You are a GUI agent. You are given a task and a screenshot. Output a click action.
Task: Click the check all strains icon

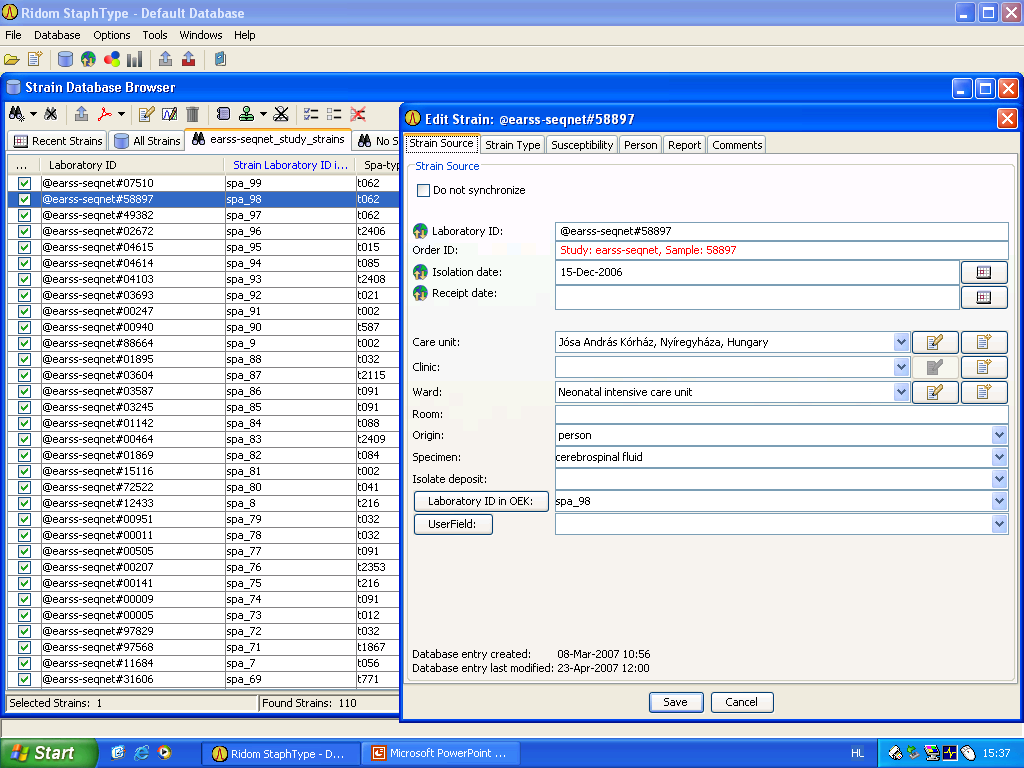tap(311, 114)
